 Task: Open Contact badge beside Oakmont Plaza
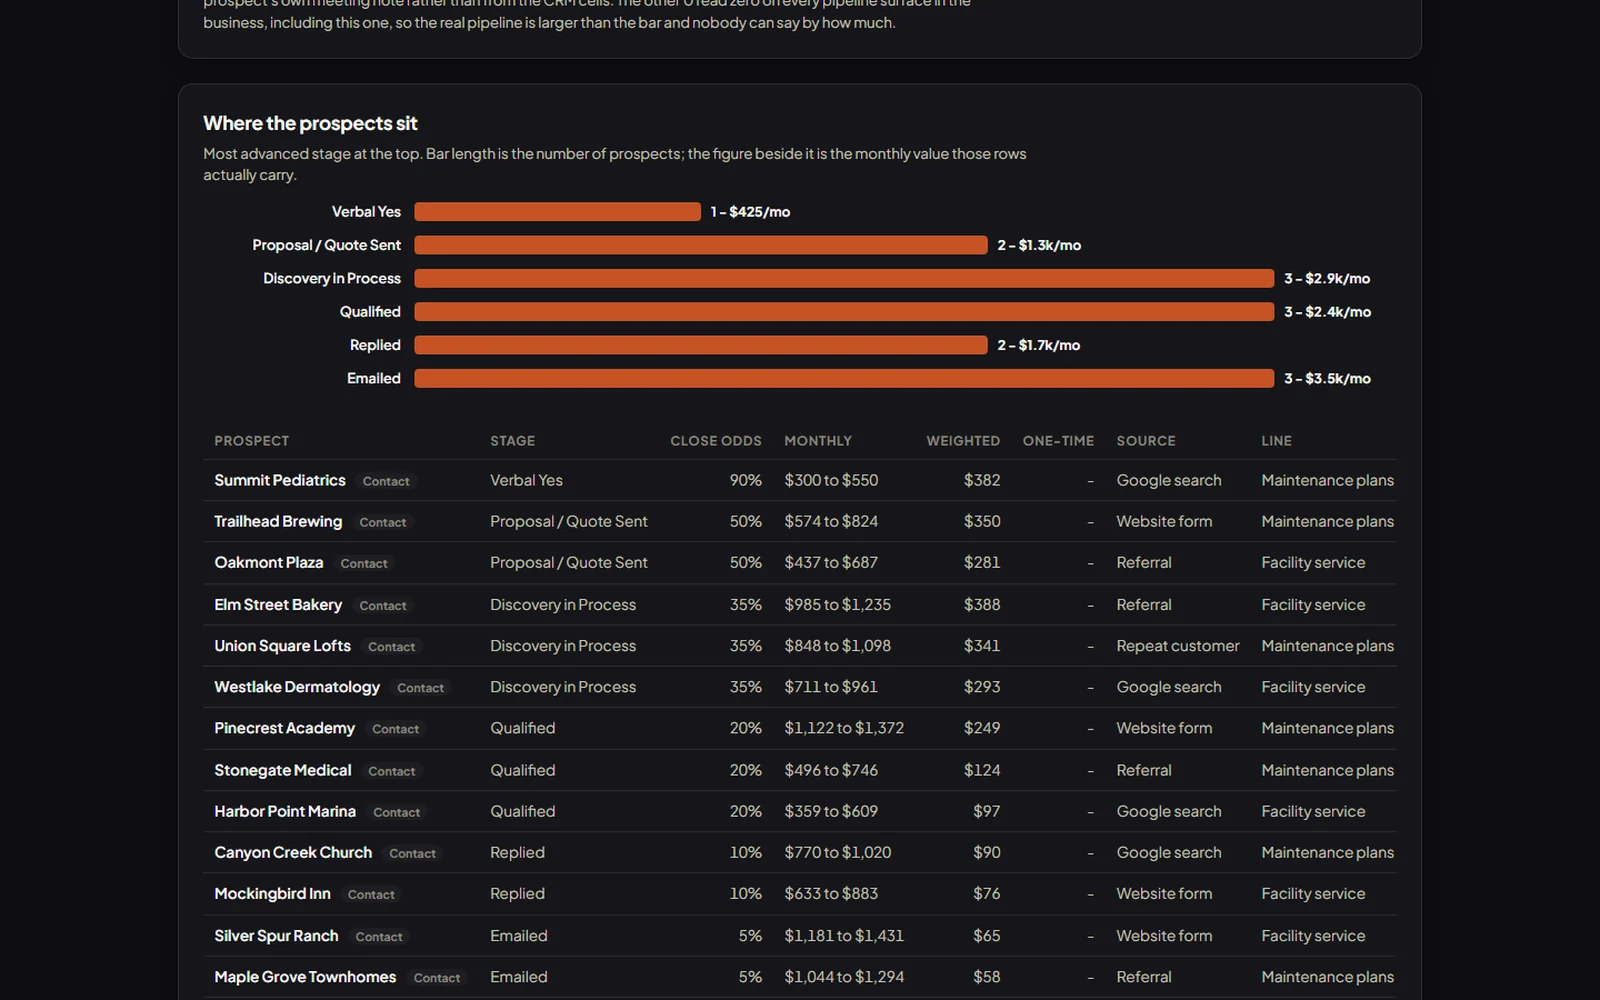pos(364,563)
